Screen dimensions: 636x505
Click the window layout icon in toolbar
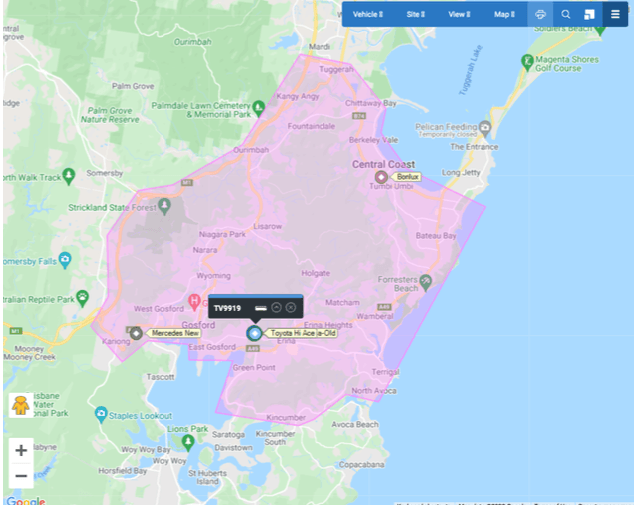590,14
